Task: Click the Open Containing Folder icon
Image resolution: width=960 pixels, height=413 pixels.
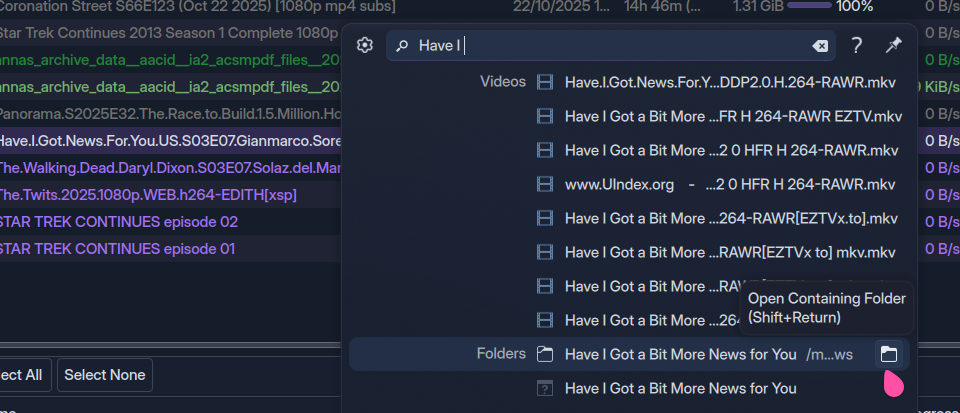Action: 888,354
